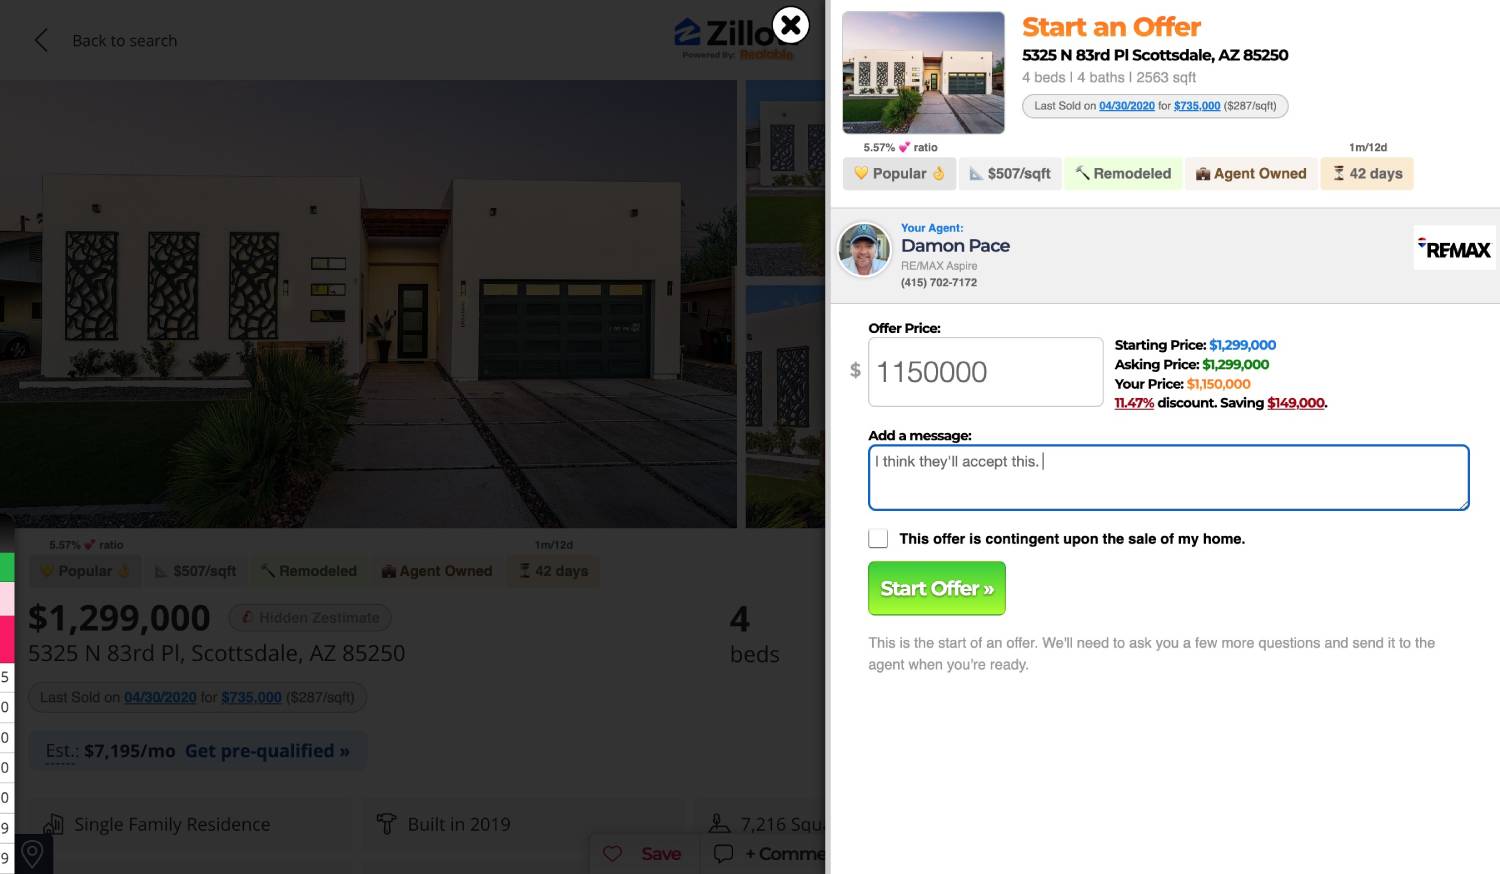
Task: Open the $735,000 last sold price link
Action: pyautogui.click(x=1197, y=106)
